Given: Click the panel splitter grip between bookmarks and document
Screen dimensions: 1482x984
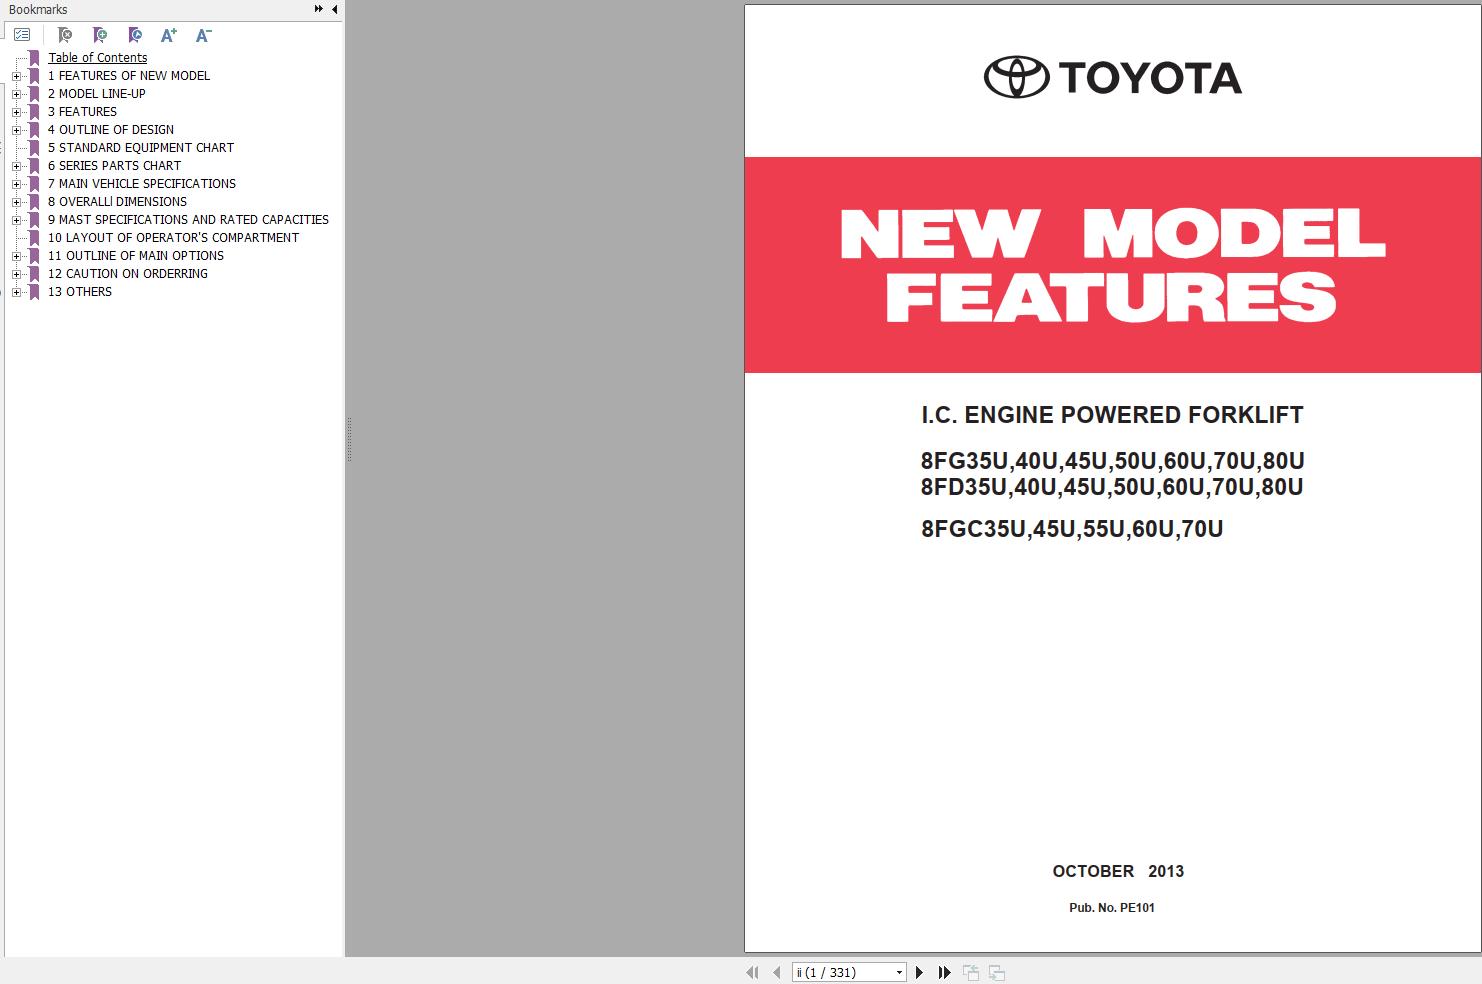Looking at the screenshot, I should pyautogui.click(x=349, y=439).
